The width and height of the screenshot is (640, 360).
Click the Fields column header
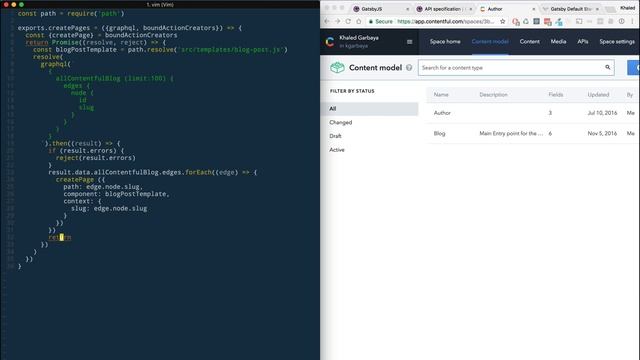point(556,95)
